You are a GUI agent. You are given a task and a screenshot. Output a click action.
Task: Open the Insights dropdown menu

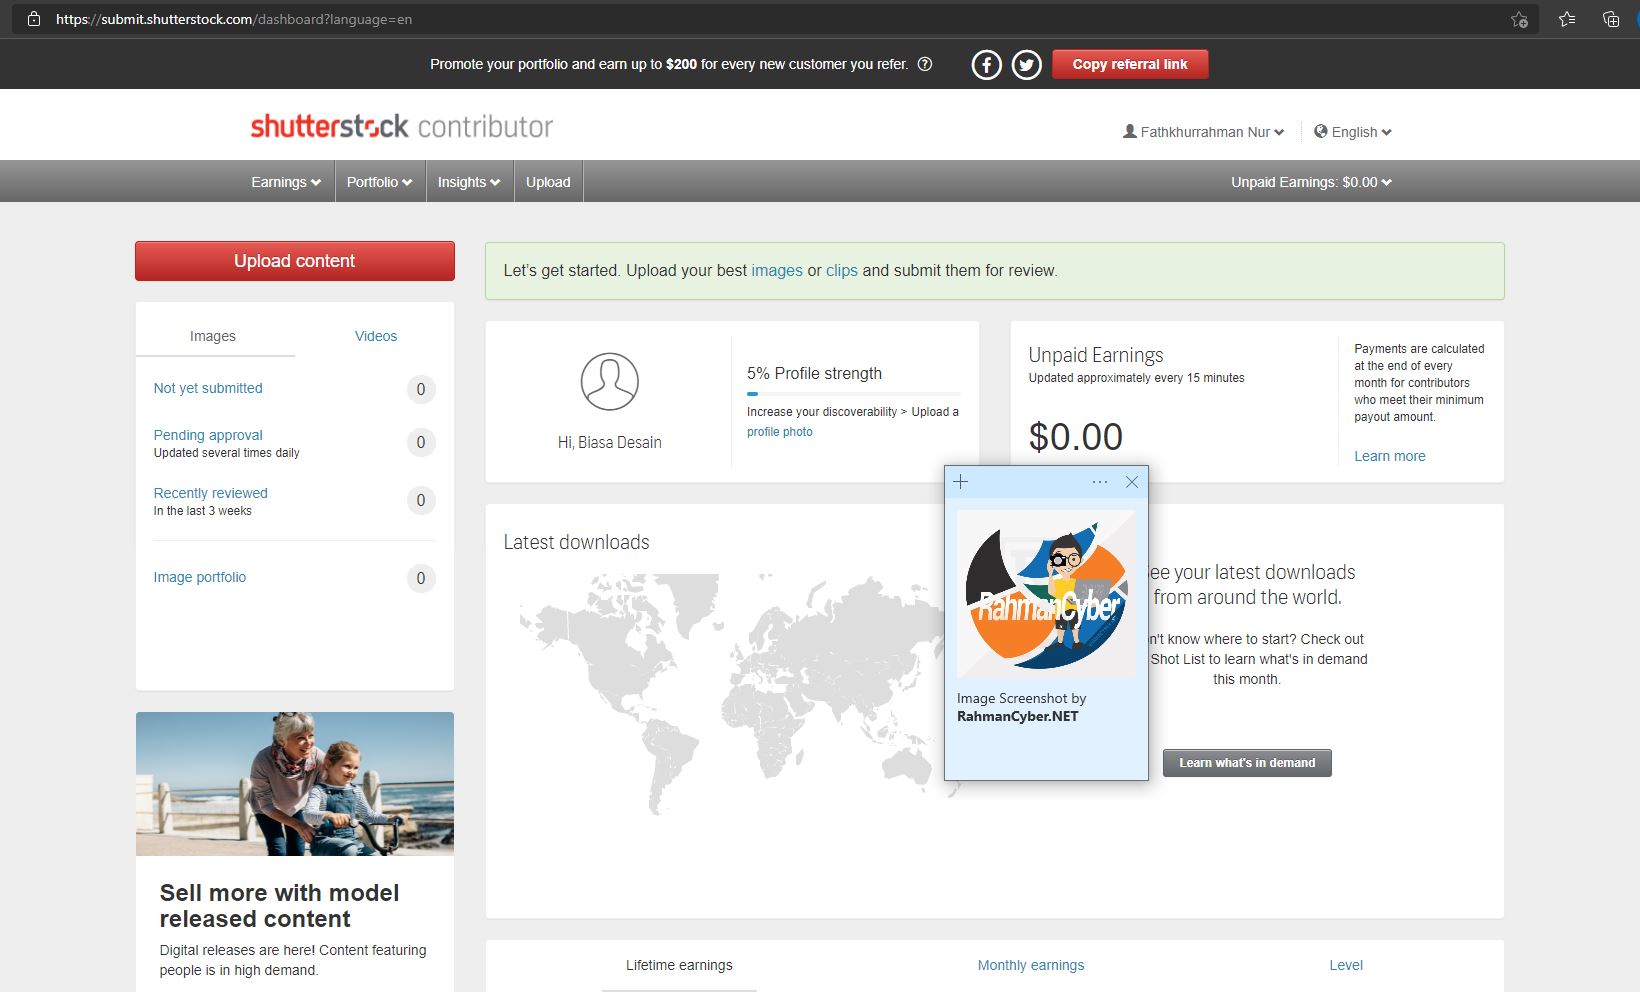tap(468, 181)
